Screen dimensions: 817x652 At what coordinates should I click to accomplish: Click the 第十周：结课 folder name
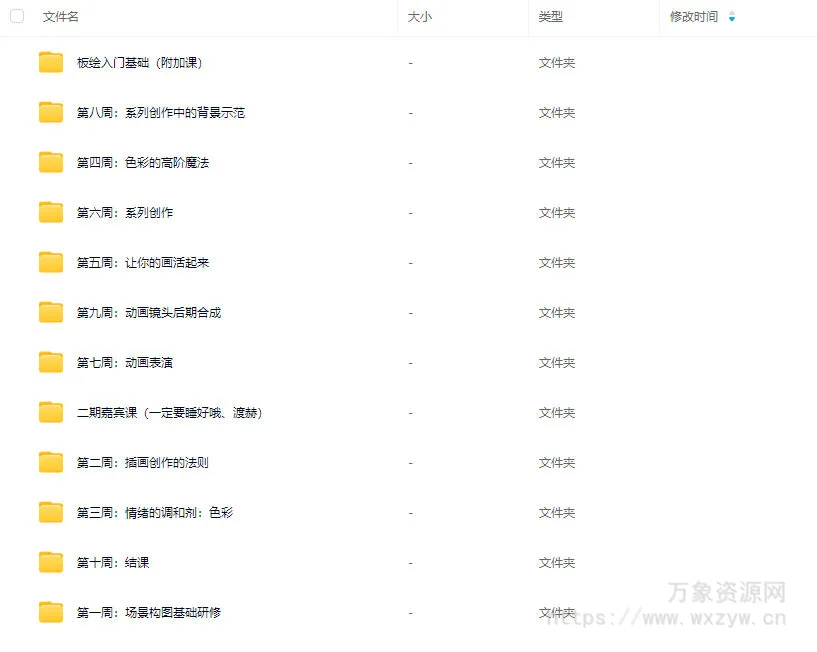113,563
